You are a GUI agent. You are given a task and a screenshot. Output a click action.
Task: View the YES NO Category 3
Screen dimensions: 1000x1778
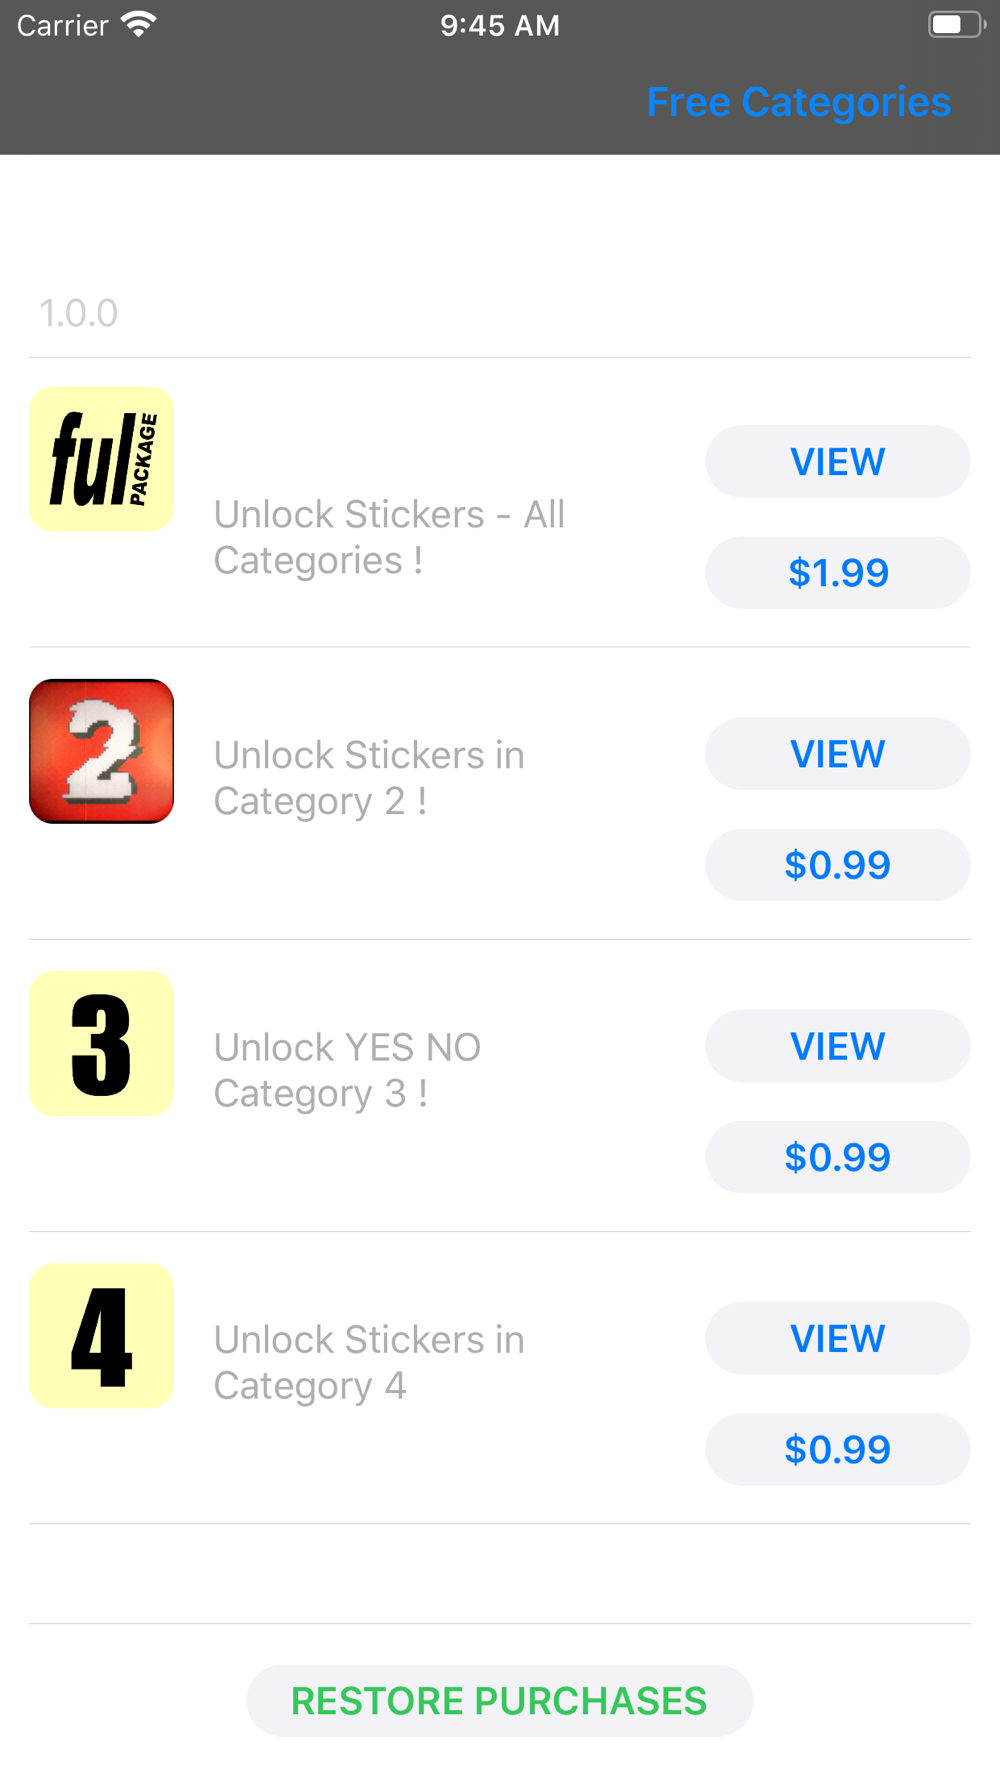click(838, 1046)
